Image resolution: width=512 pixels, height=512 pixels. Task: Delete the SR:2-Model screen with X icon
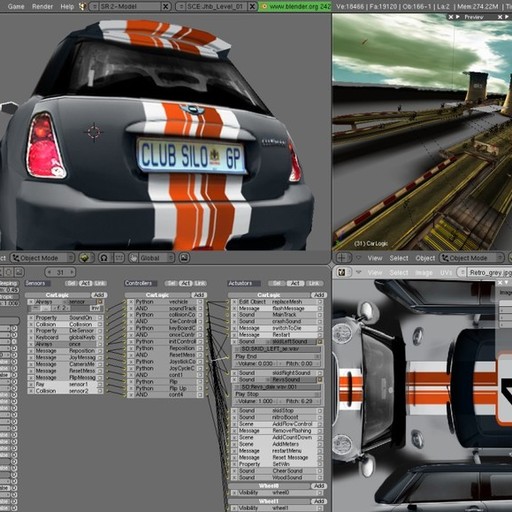point(166,6)
